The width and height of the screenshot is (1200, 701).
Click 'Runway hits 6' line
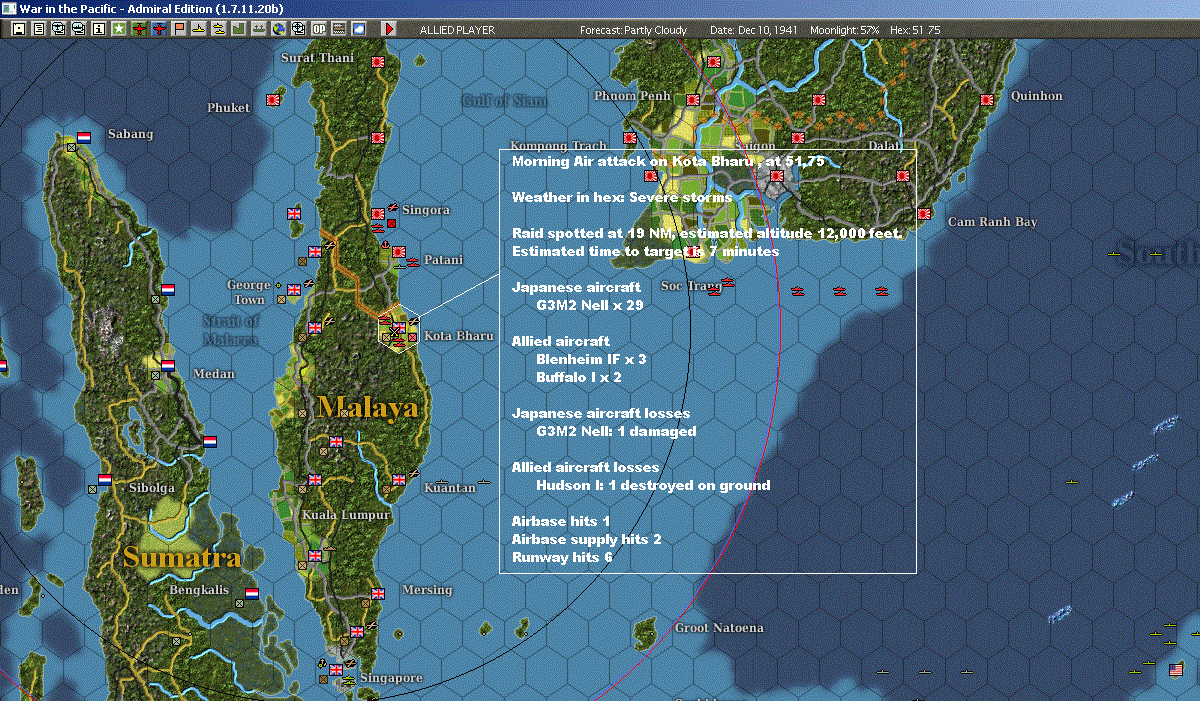point(562,557)
